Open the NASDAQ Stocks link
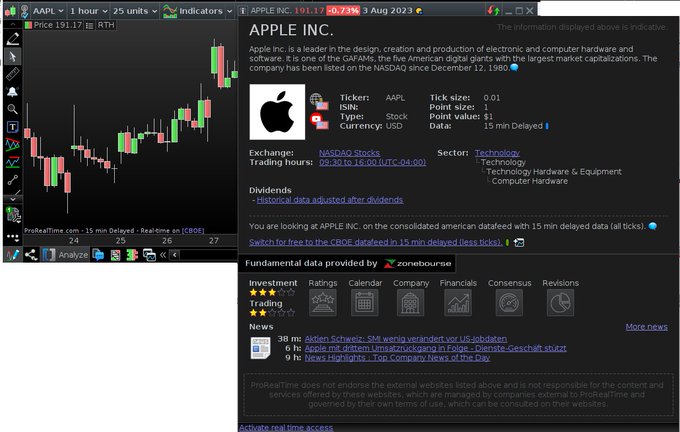 (x=349, y=153)
